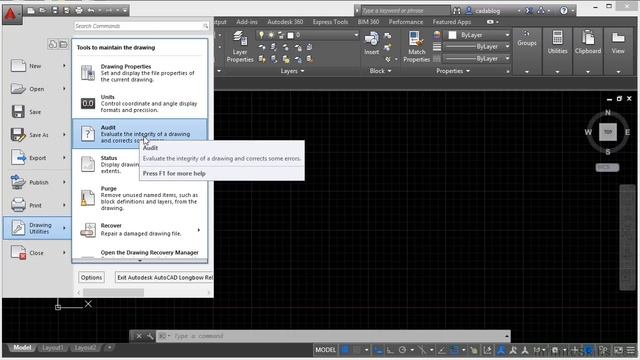The image size is (640, 360).
Task: Click the Status utility icon
Action: [88, 164]
